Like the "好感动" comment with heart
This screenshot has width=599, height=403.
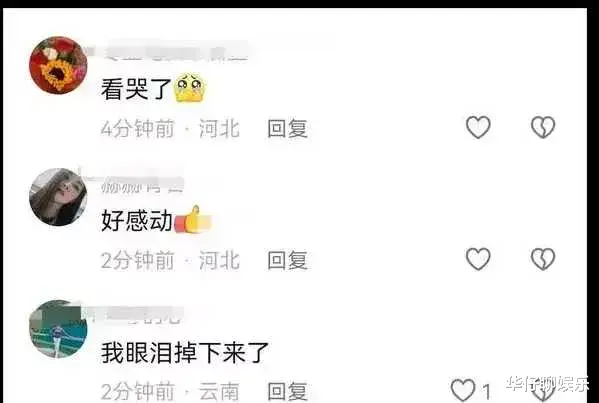point(478,259)
